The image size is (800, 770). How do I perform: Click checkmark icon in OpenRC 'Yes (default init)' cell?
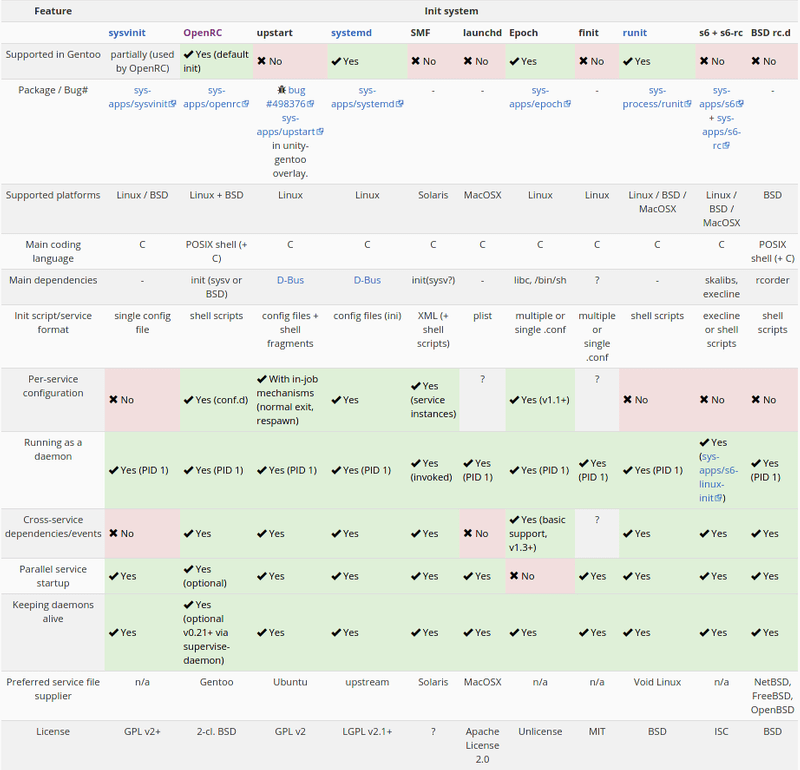click(x=188, y=54)
